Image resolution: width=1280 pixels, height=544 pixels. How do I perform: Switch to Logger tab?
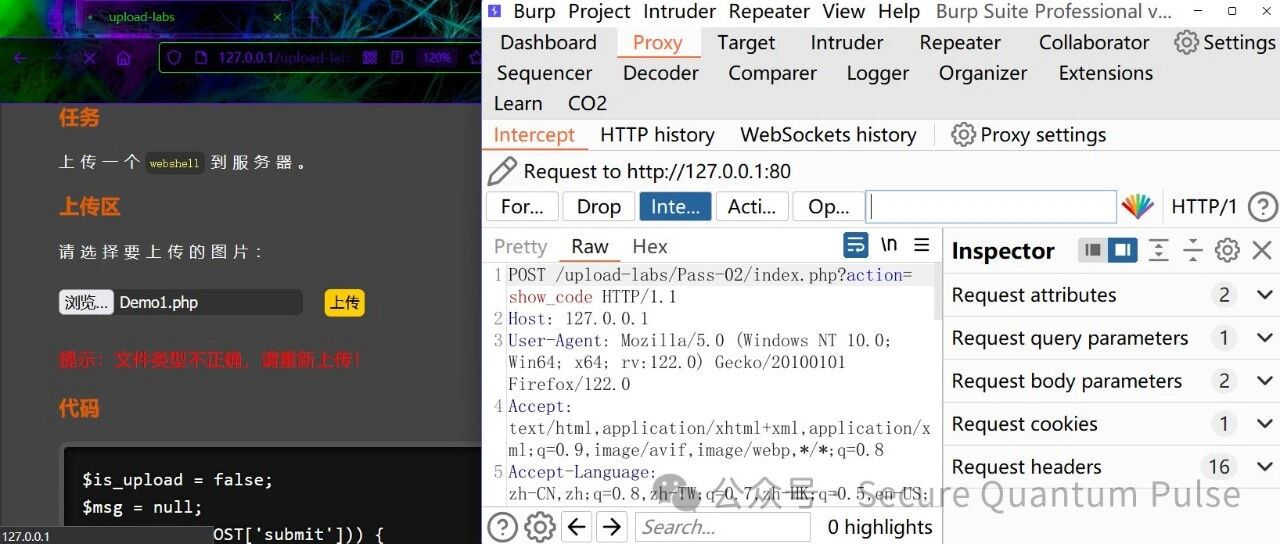877,73
